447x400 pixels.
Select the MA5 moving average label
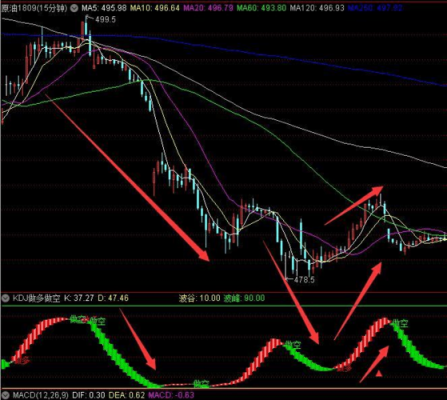[104, 7]
